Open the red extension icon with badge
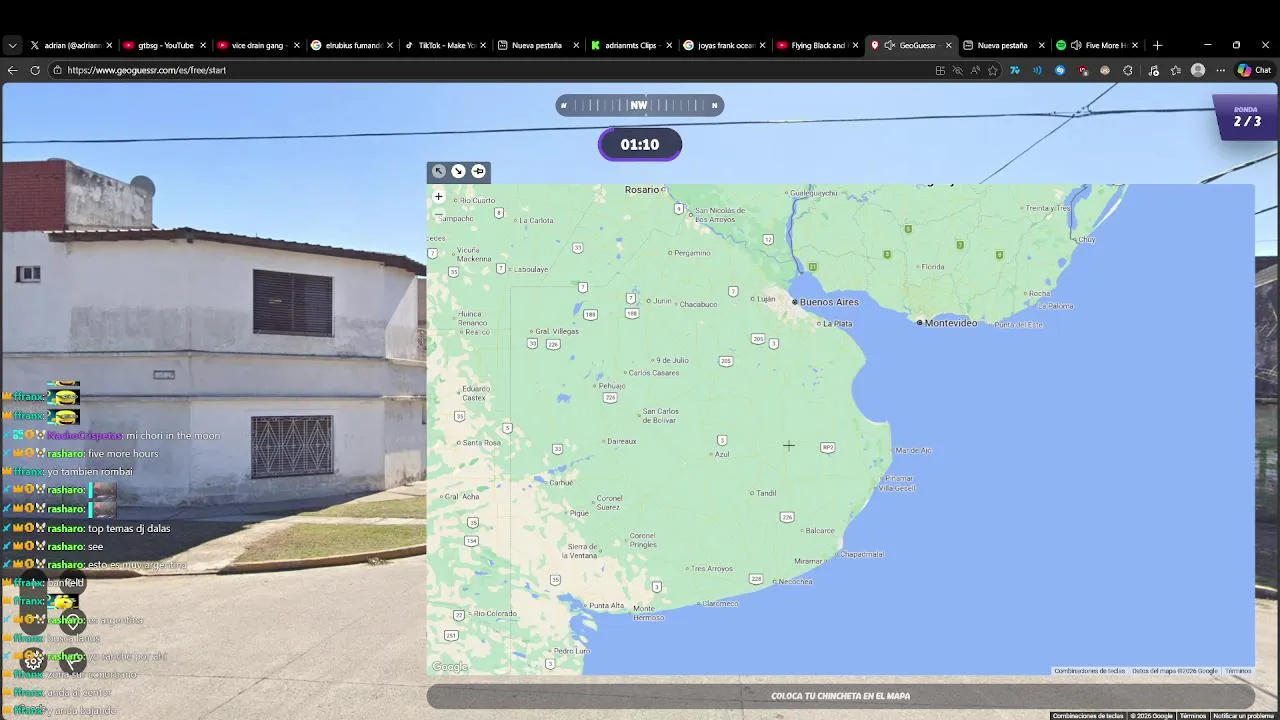This screenshot has width=1280, height=720. point(1083,70)
